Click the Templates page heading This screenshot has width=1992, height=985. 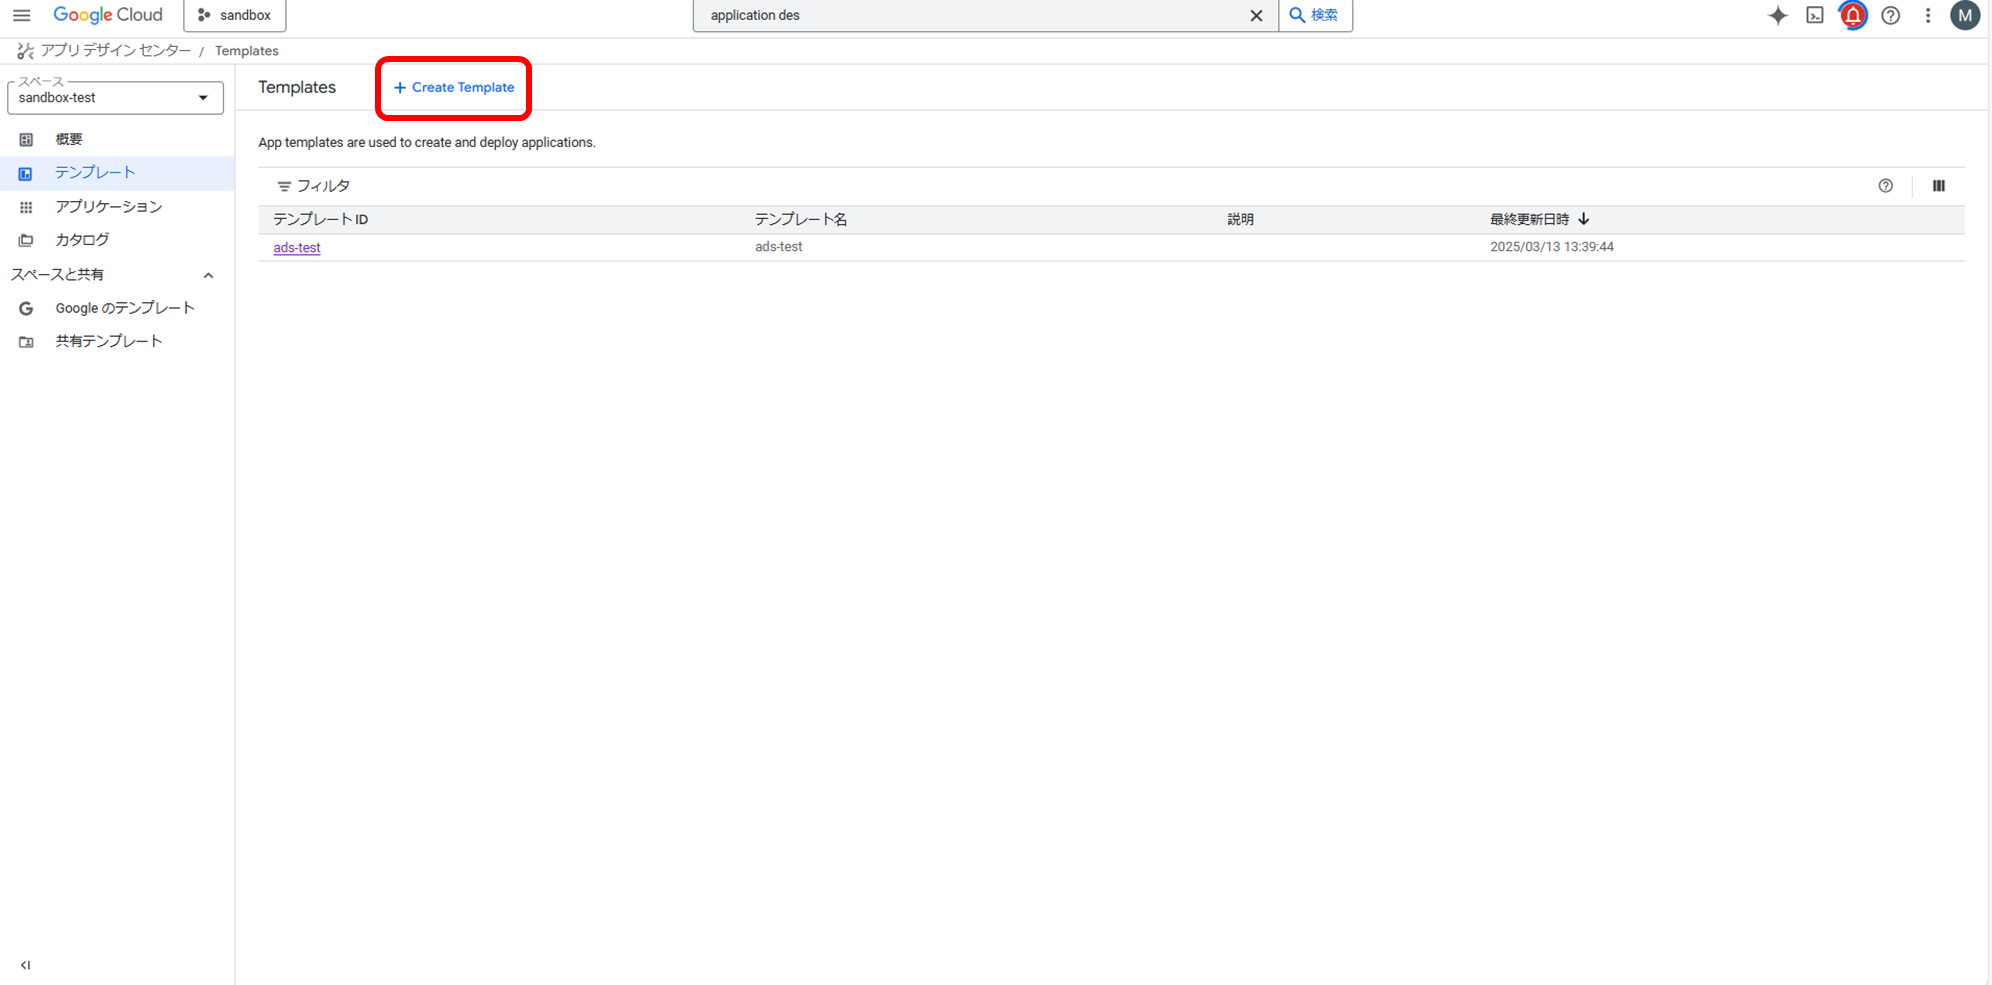point(297,87)
